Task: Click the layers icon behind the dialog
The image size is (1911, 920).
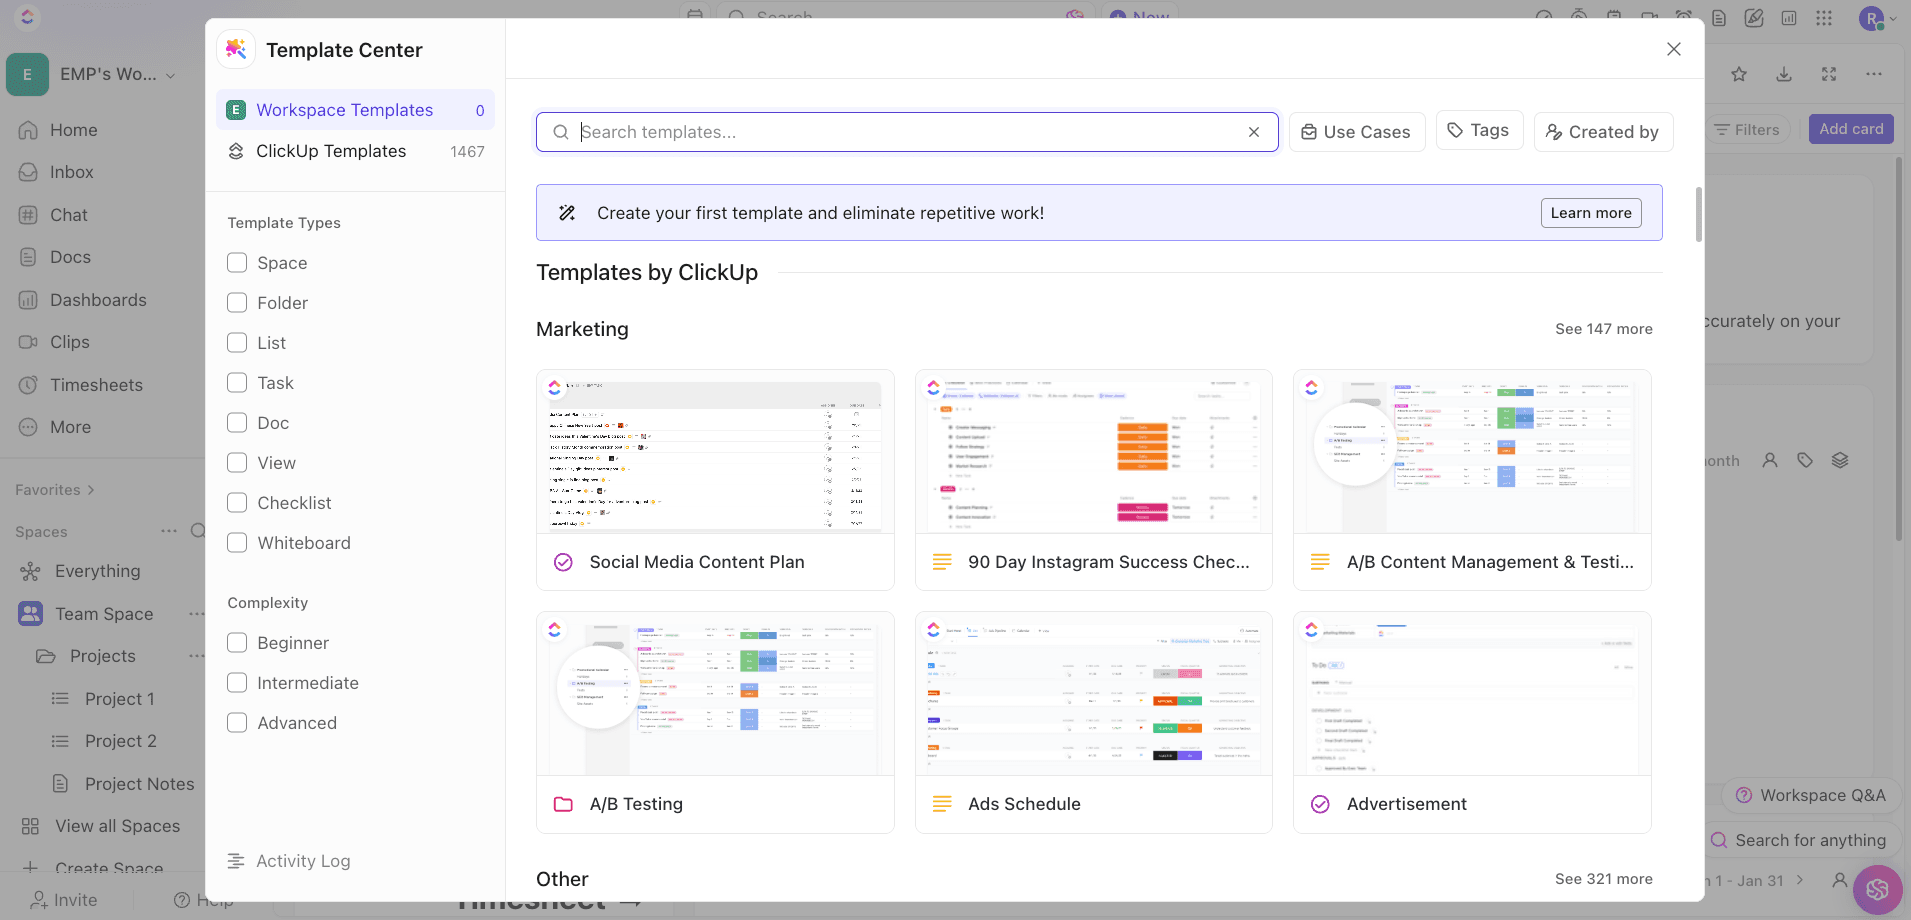Action: point(1840,460)
